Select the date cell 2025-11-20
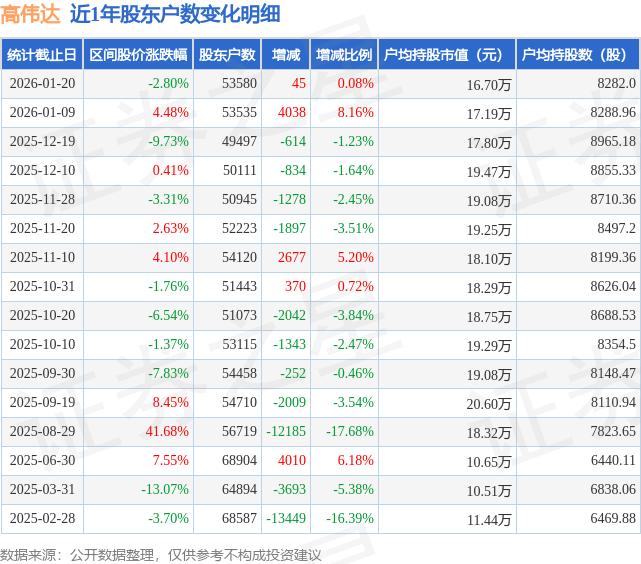Screen dimensions: 641x564 point(43,228)
